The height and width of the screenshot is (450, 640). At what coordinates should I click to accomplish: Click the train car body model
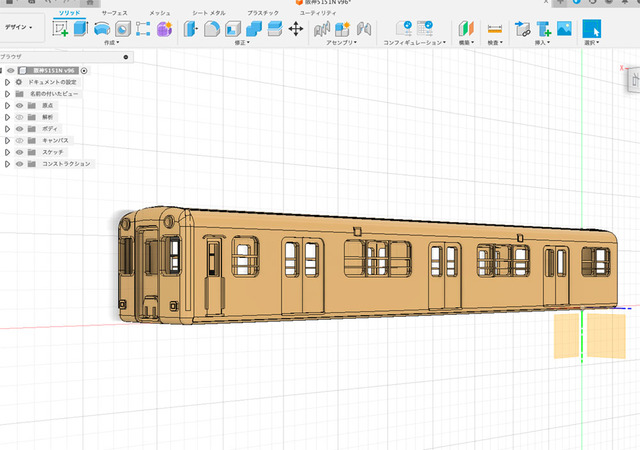pyautogui.click(x=367, y=265)
